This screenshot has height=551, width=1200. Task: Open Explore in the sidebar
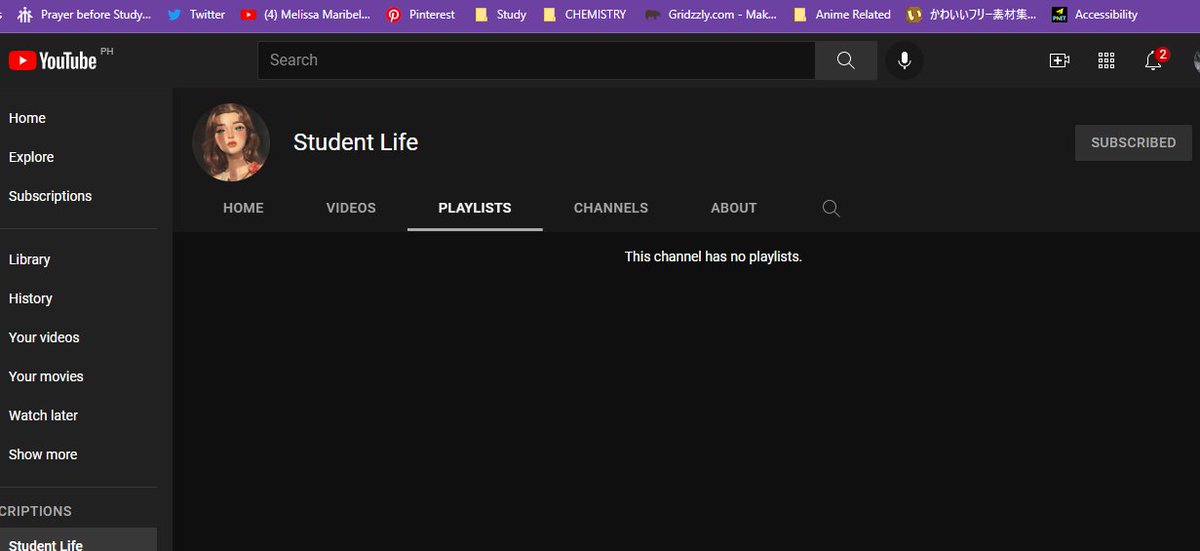[31, 157]
